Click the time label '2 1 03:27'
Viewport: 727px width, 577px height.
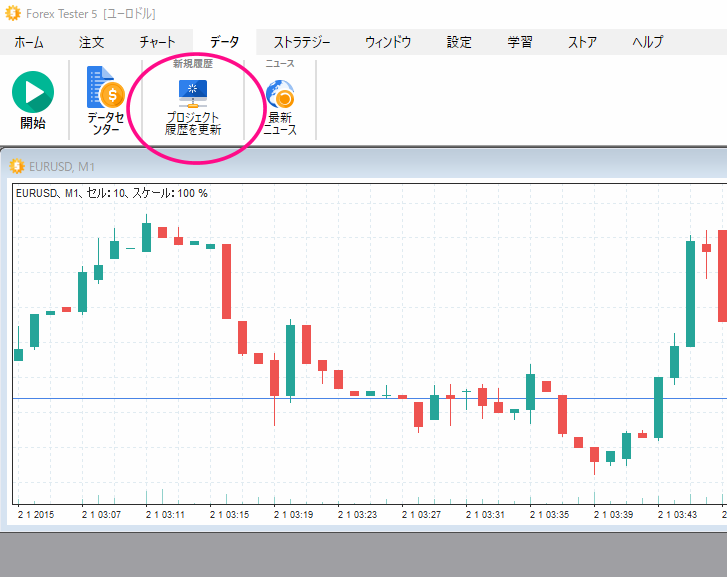coord(421,514)
